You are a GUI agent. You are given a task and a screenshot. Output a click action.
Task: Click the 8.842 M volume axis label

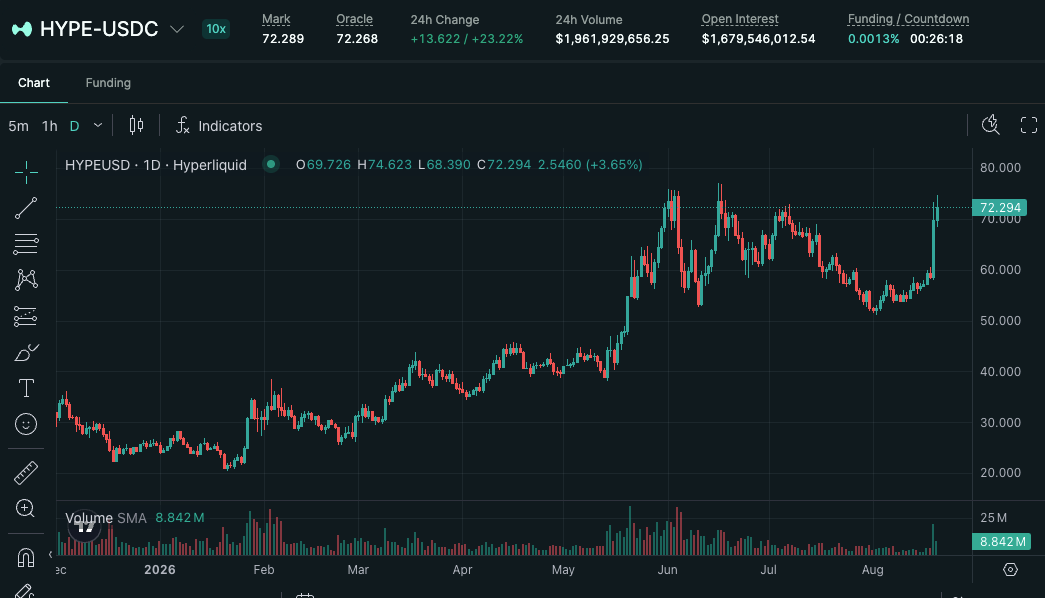coord(1002,541)
